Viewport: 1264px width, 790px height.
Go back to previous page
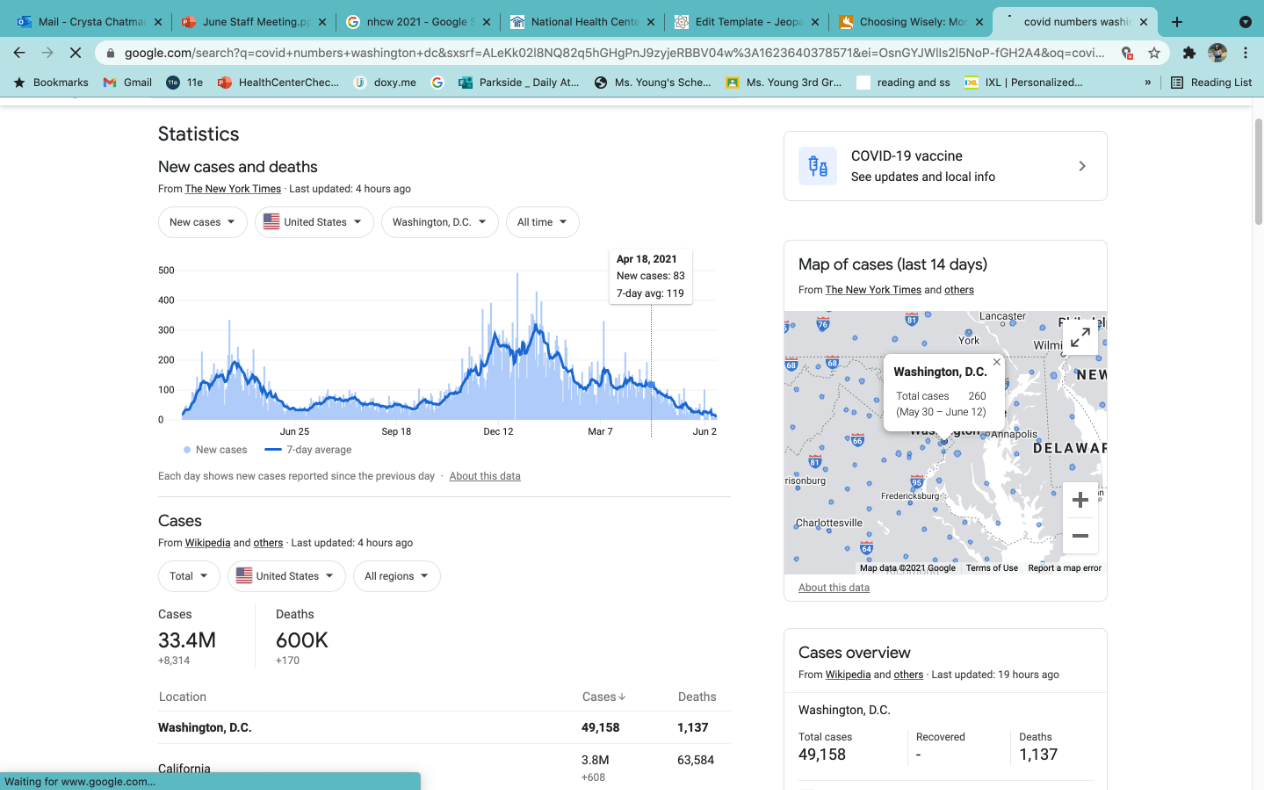20,53
